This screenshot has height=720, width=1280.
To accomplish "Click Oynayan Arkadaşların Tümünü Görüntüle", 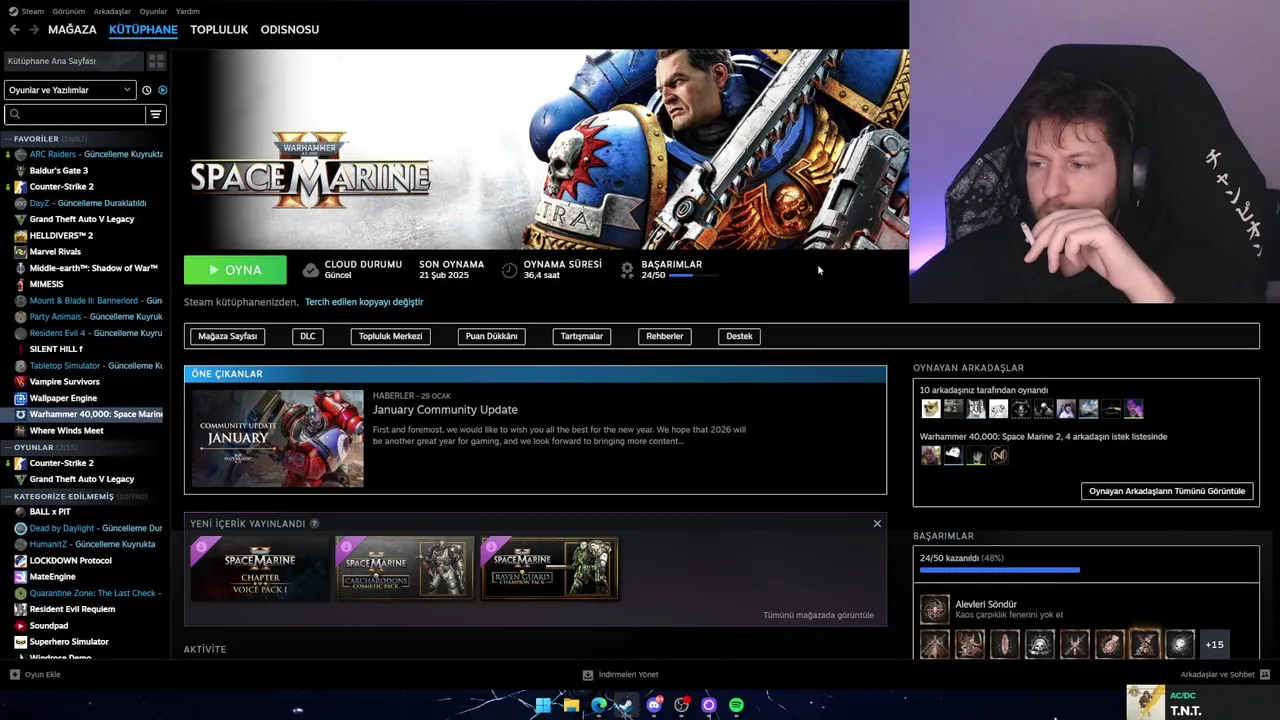I will (1167, 491).
